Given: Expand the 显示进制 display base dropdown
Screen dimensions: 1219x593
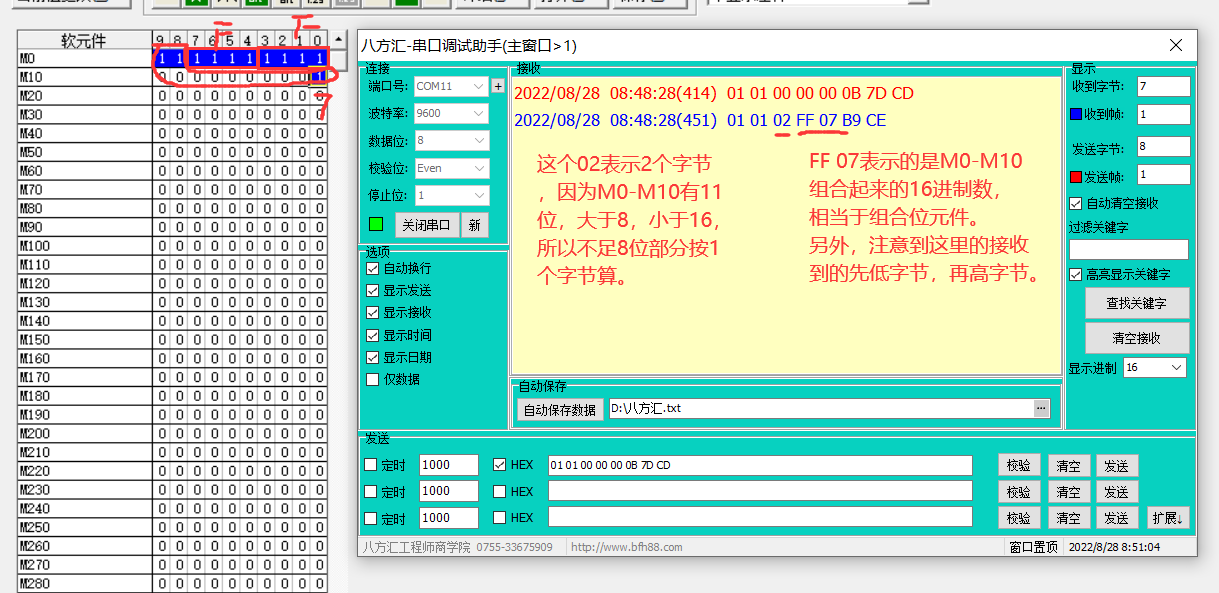Looking at the screenshot, I should 1155,368.
